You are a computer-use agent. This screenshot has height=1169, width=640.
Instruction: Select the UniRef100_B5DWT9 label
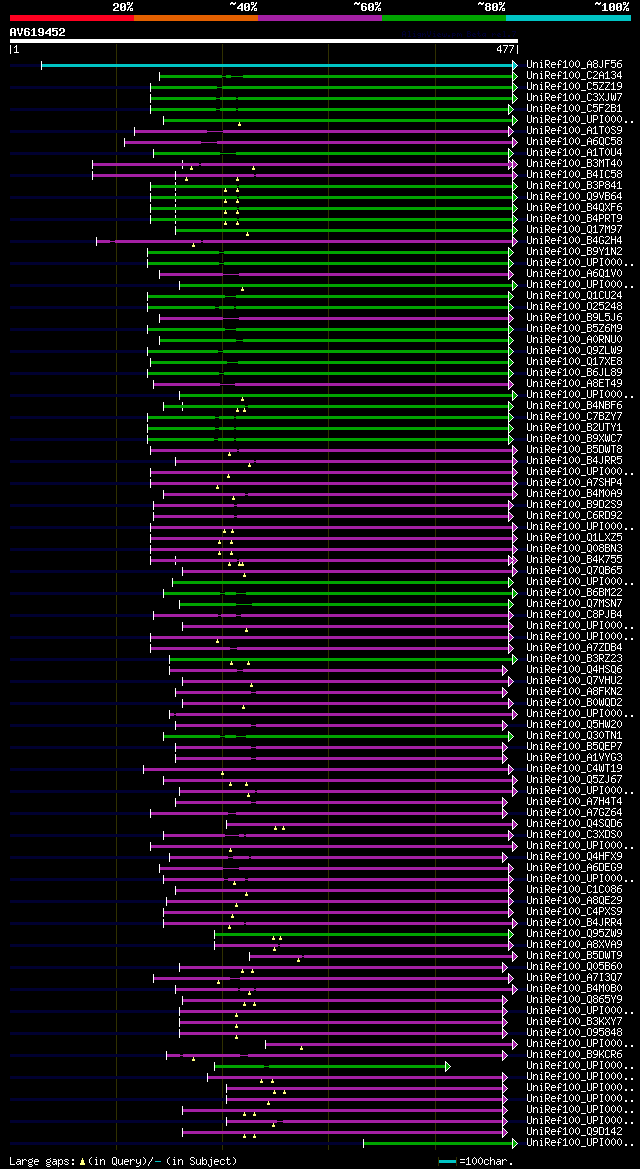[x=574, y=956]
